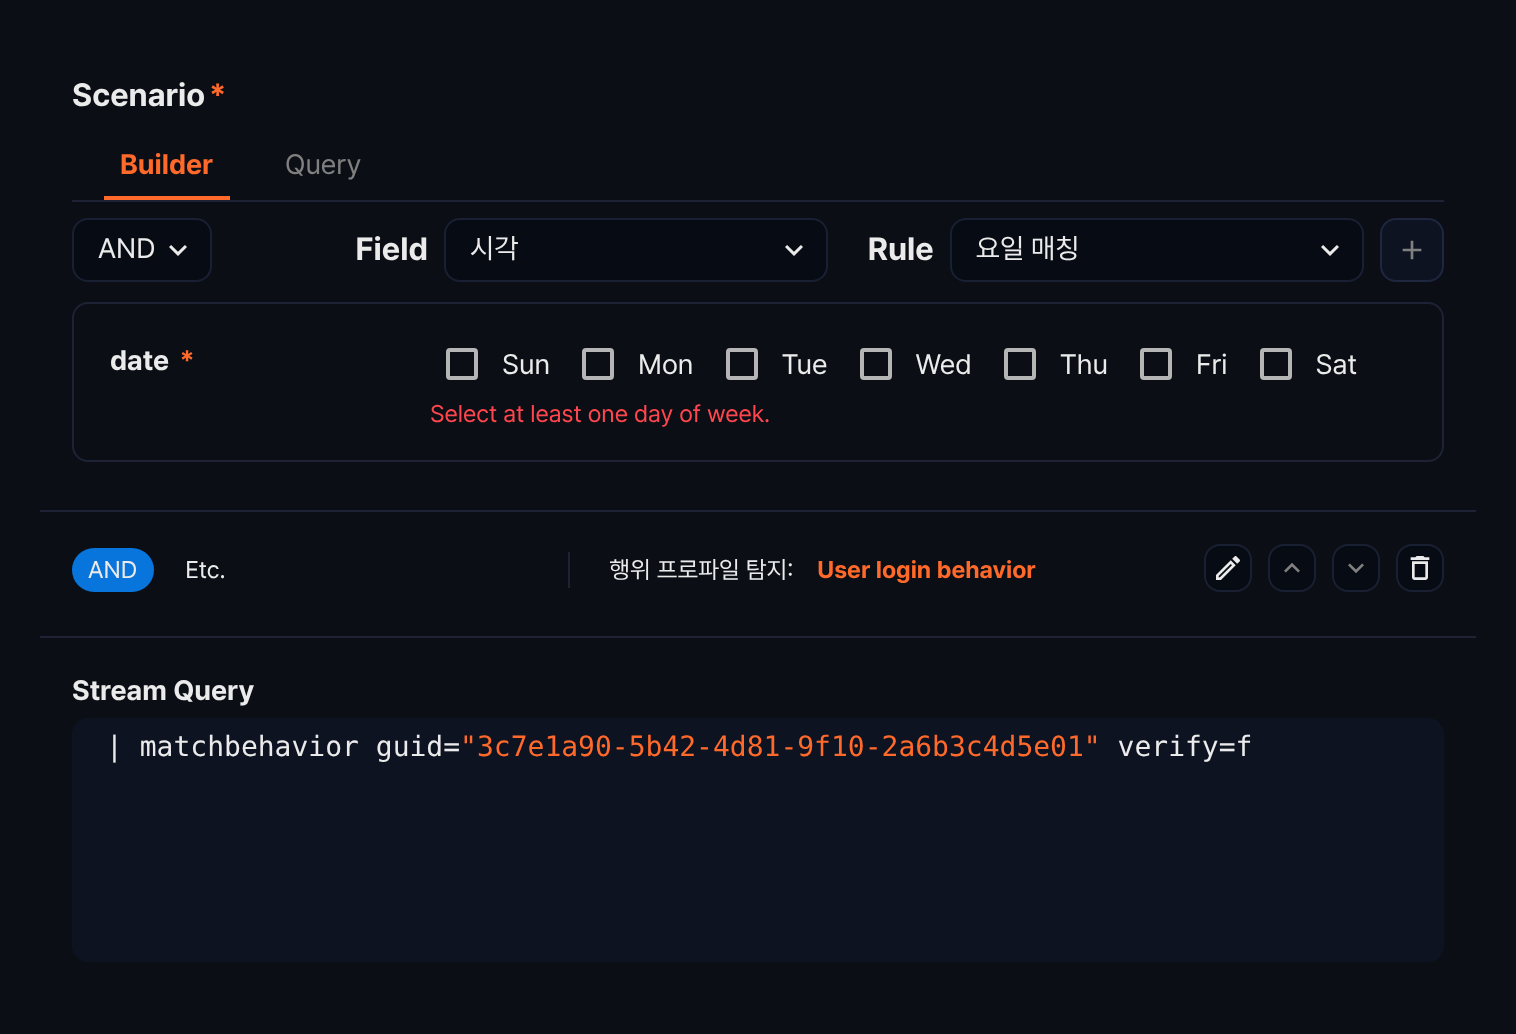Open the AND operator dropdown
The width and height of the screenshot is (1516, 1034).
click(142, 250)
